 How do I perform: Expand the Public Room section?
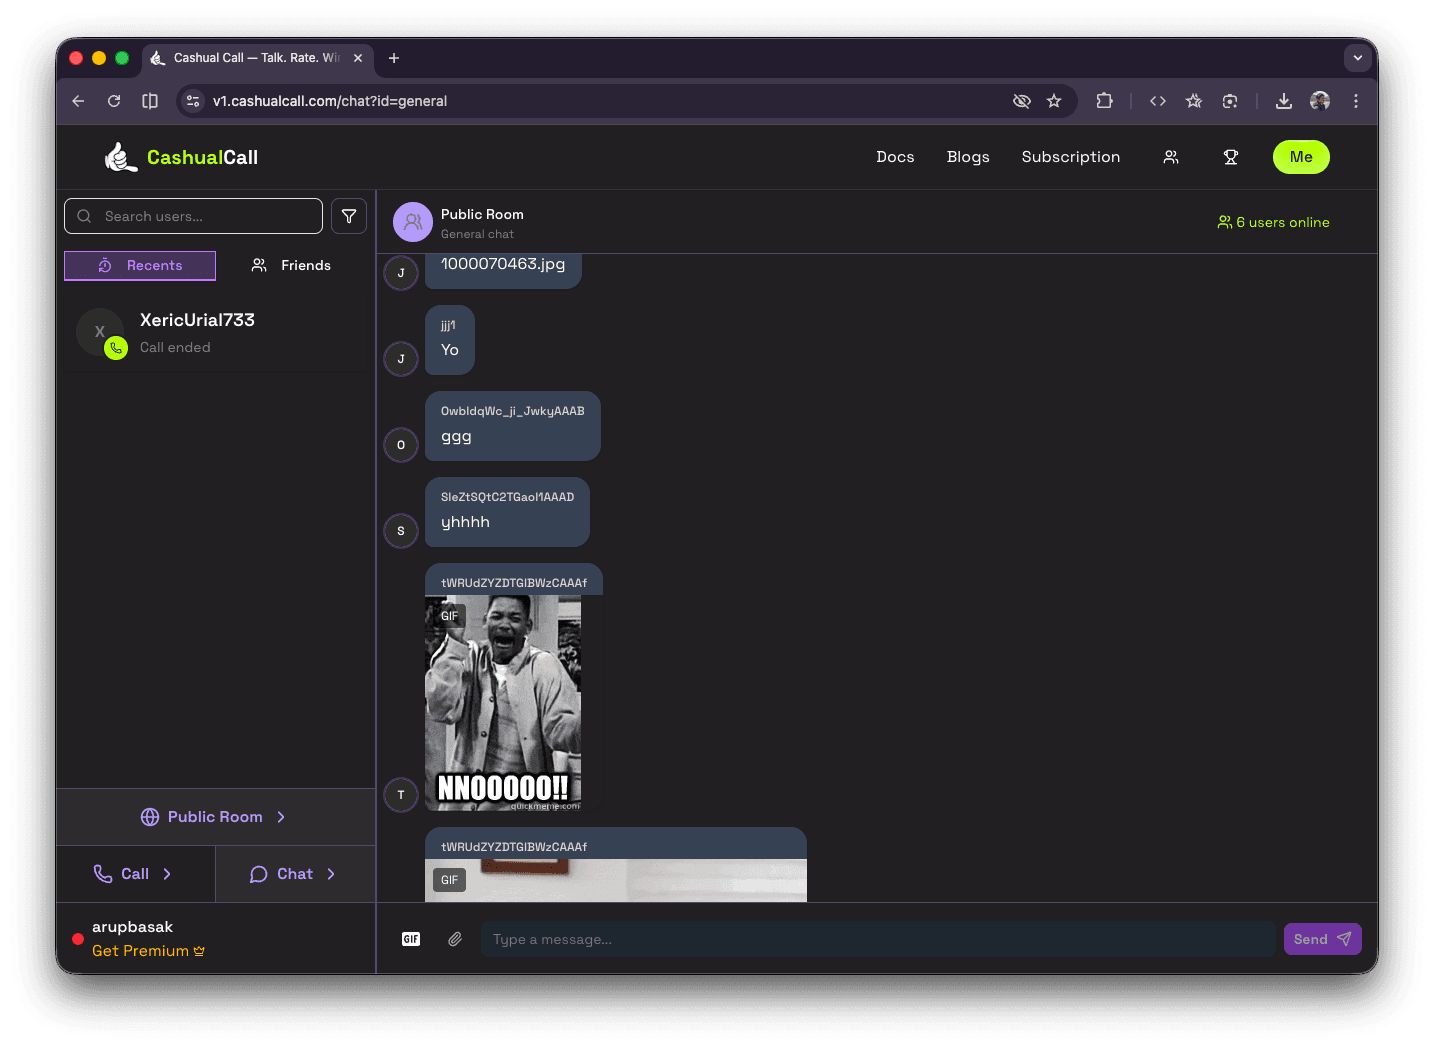pos(214,816)
